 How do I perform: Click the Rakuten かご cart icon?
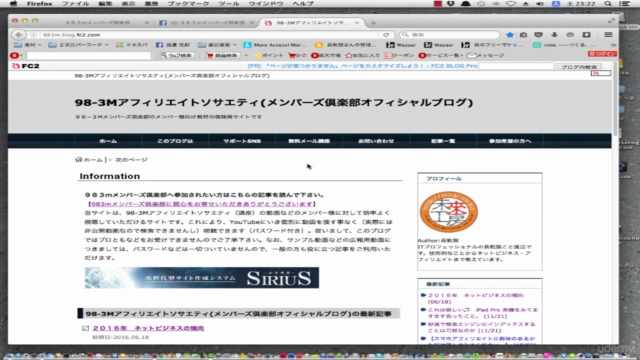click(x=297, y=55)
